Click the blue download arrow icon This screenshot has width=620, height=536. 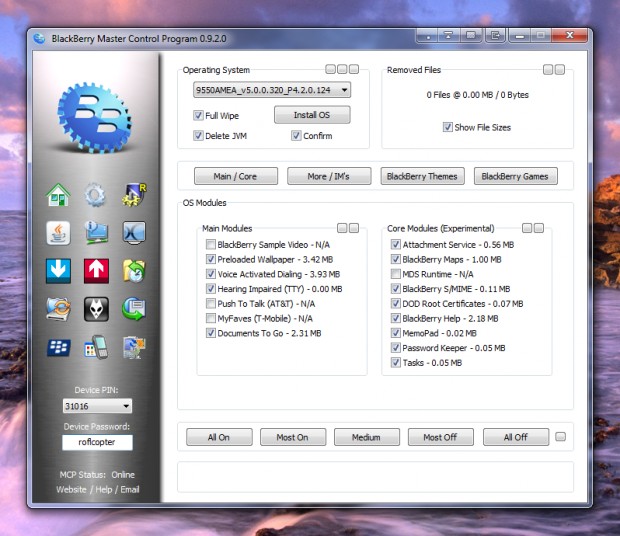point(58,271)
